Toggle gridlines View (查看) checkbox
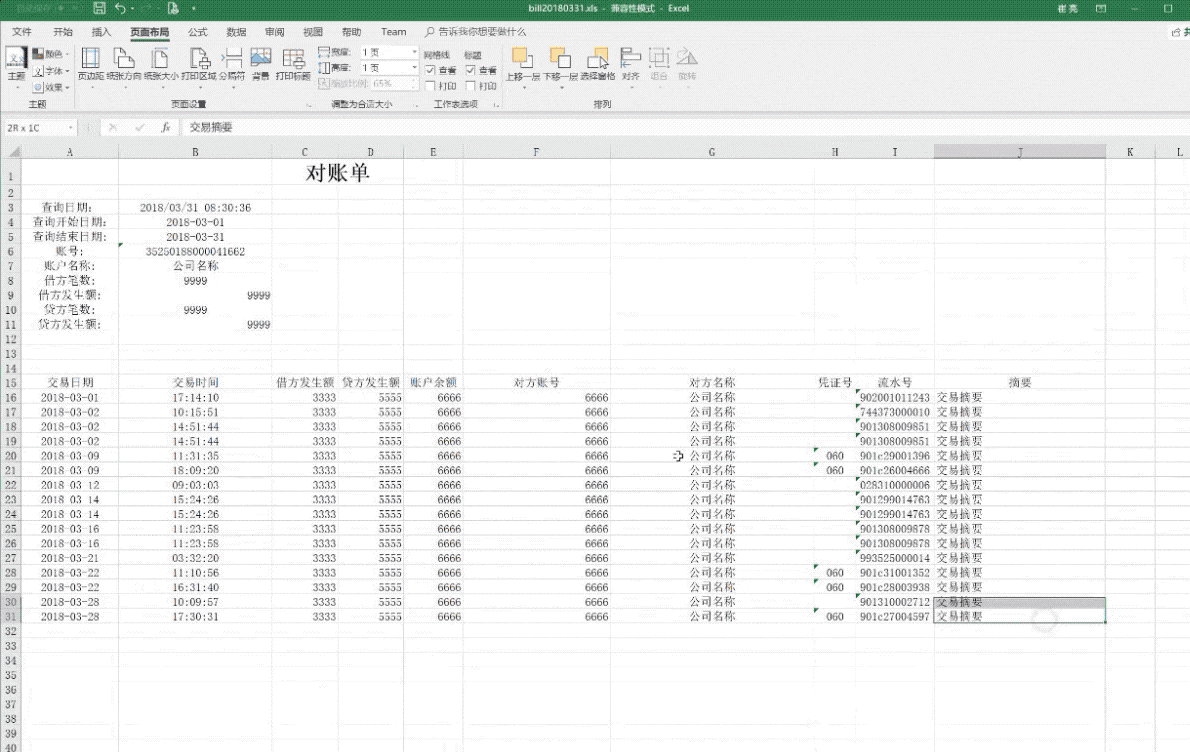 pos(430,71)
